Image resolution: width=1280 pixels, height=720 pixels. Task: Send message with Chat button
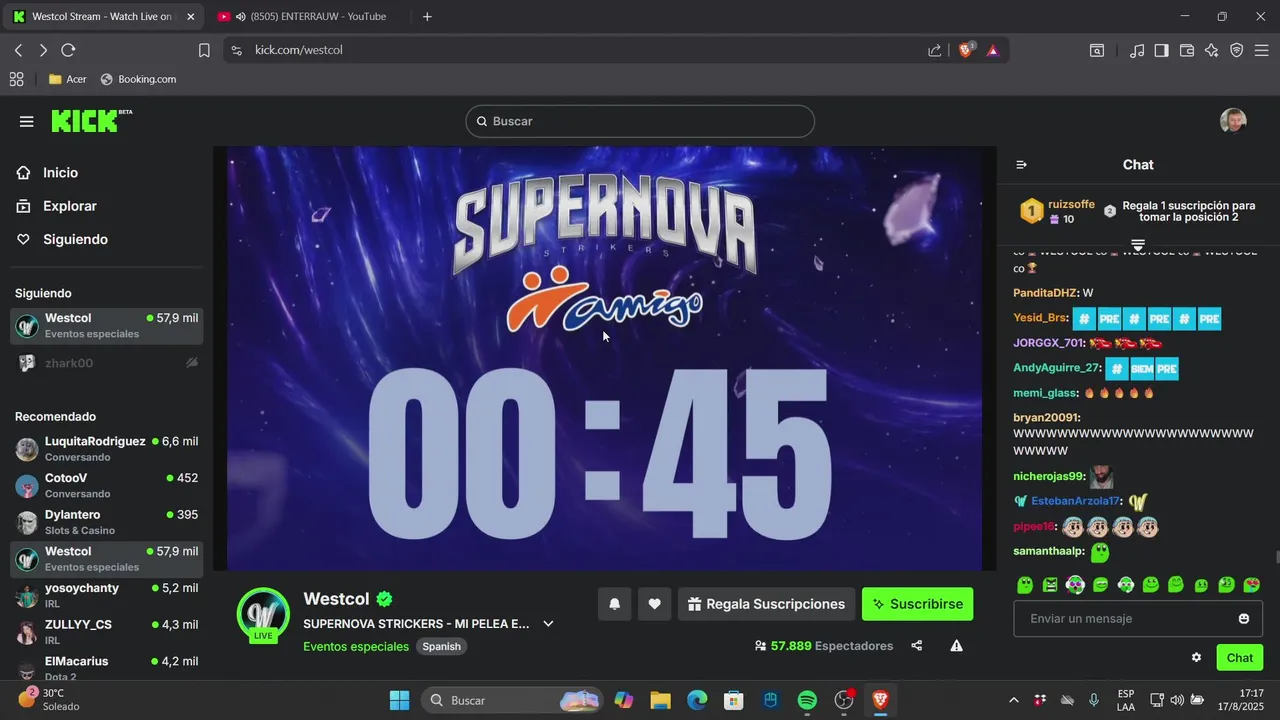coord(1240,657)
